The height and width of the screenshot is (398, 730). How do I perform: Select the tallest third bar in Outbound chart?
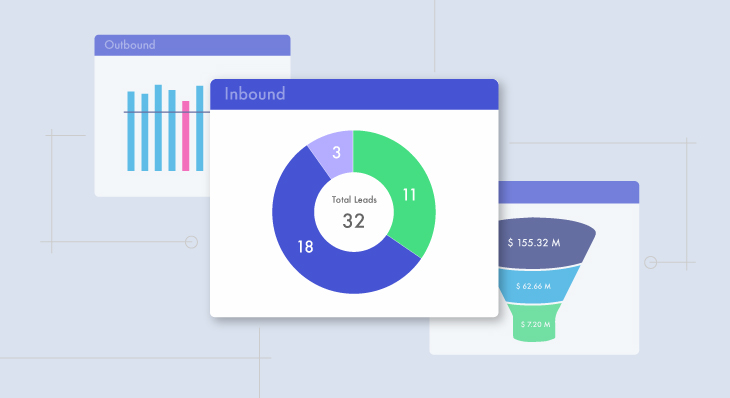tap(158, 128)
